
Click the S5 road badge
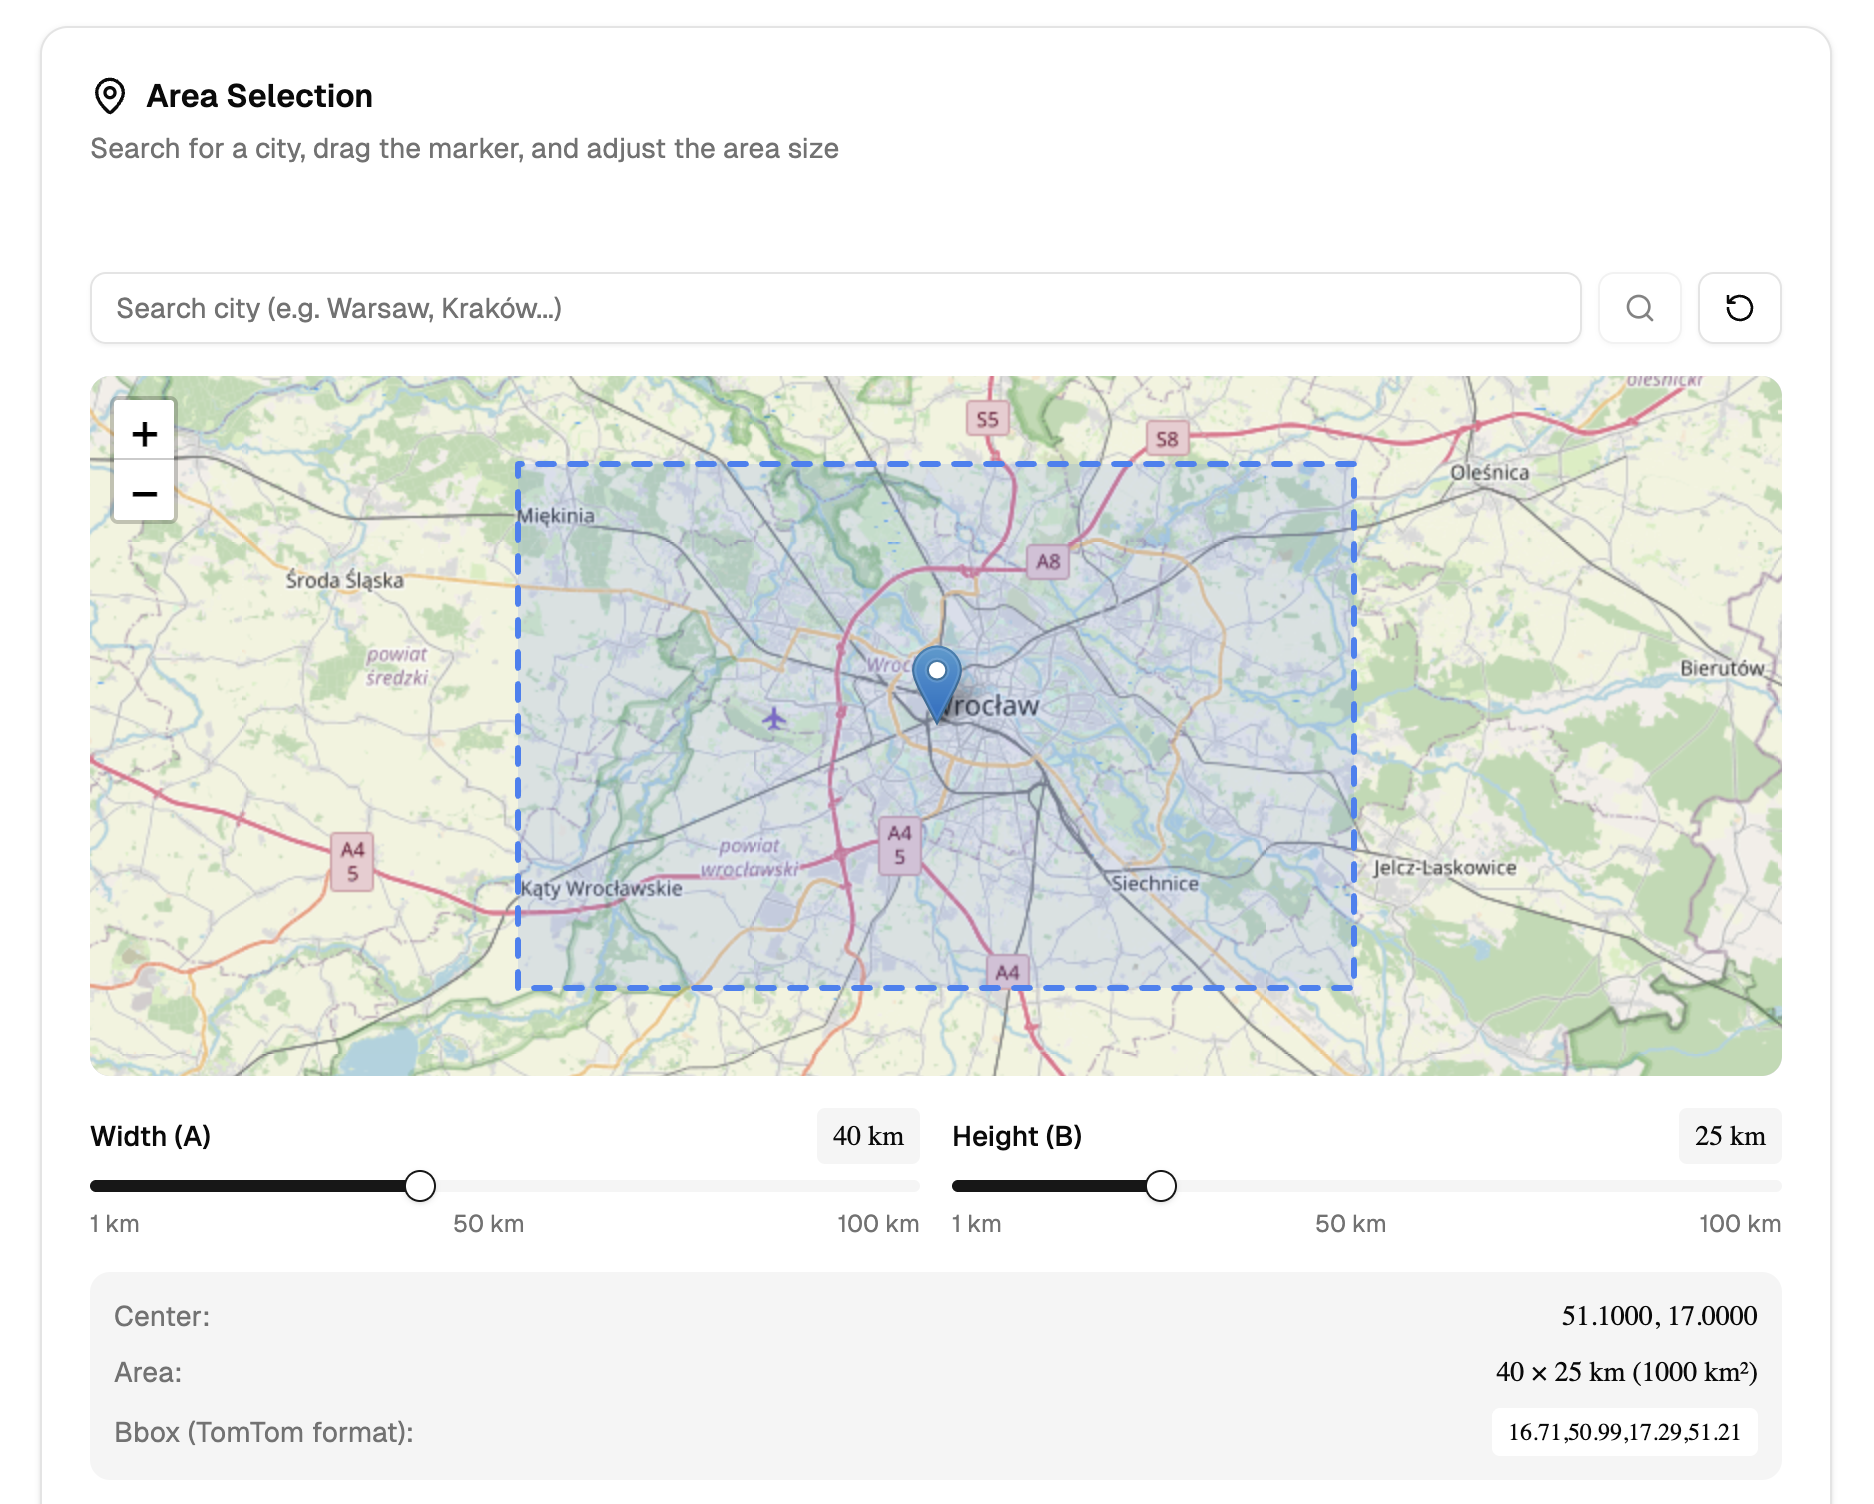pyautogui.click(x=987, y=419)
